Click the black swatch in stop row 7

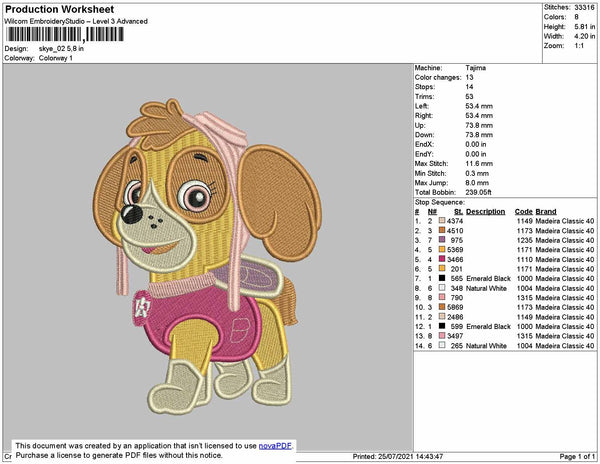point(442,278)
